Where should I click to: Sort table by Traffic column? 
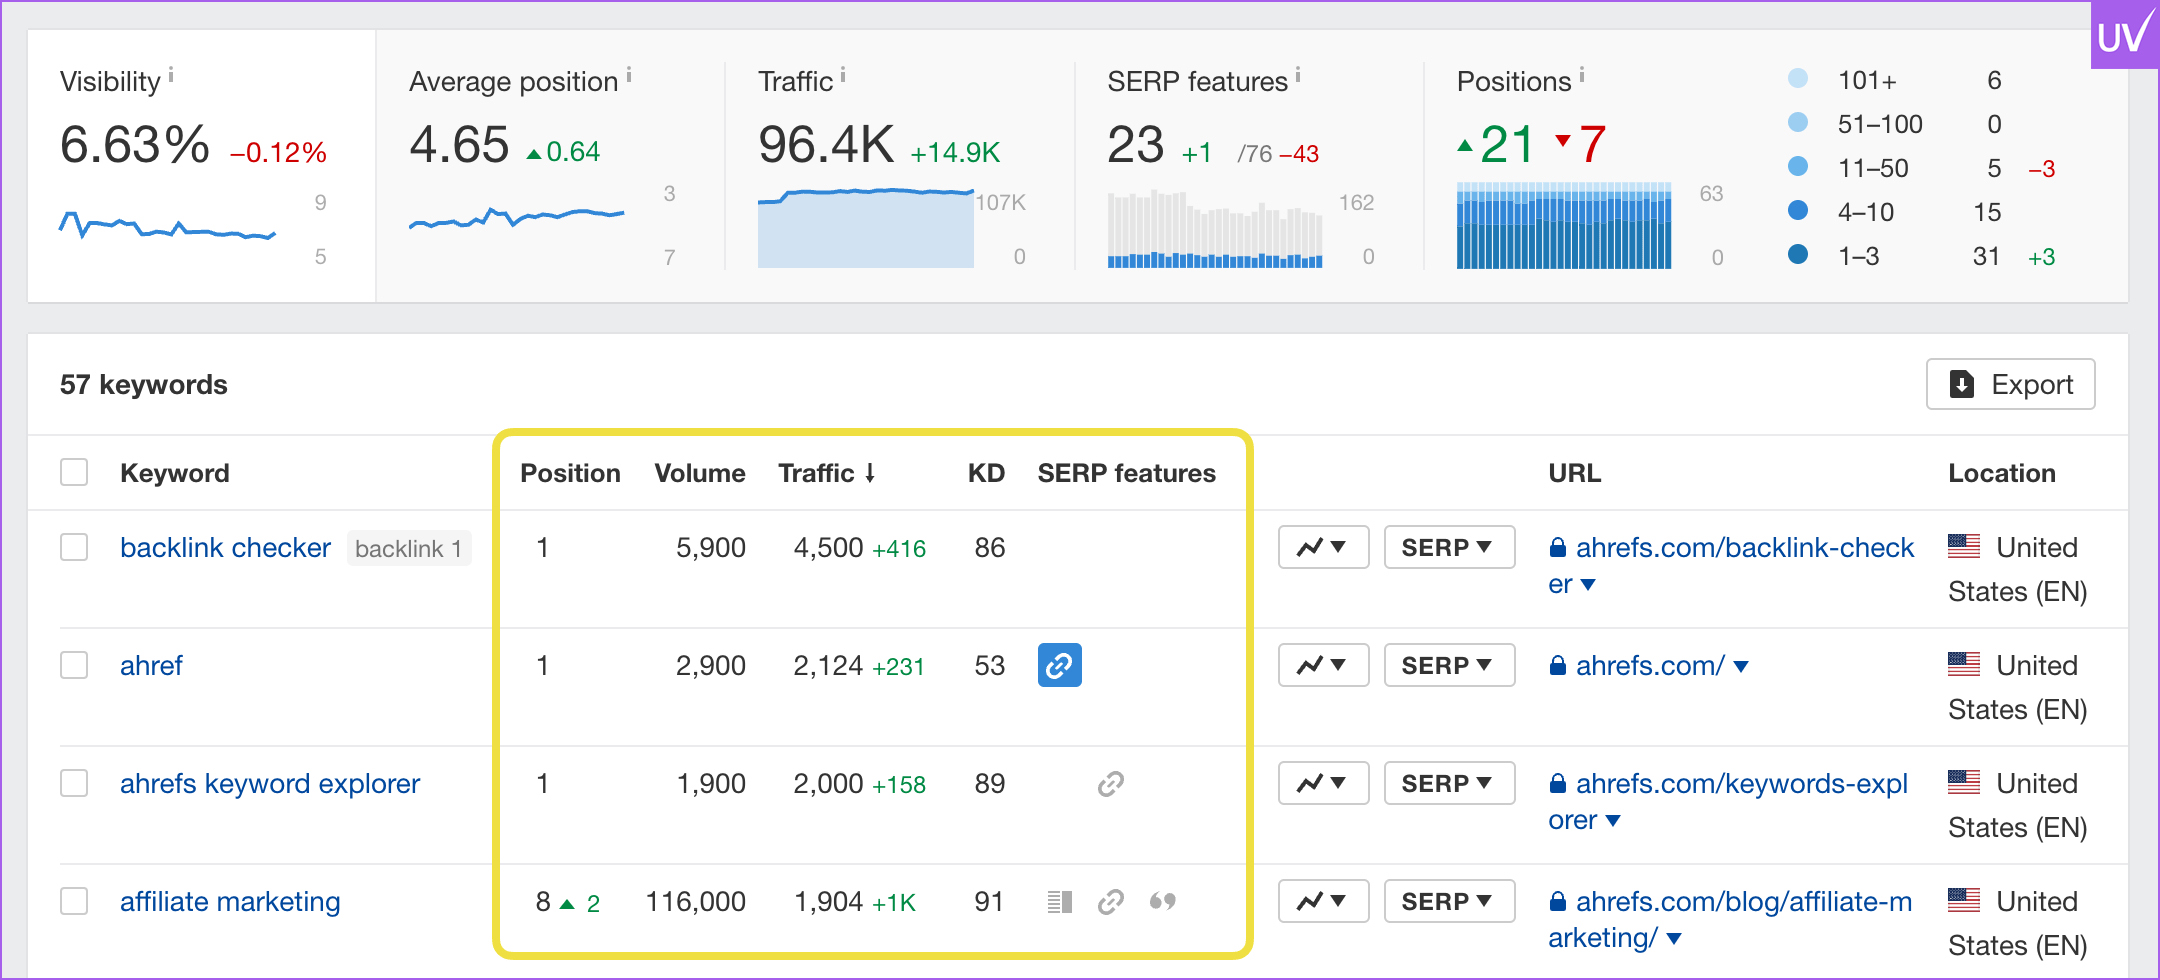[x=826, y=473]
